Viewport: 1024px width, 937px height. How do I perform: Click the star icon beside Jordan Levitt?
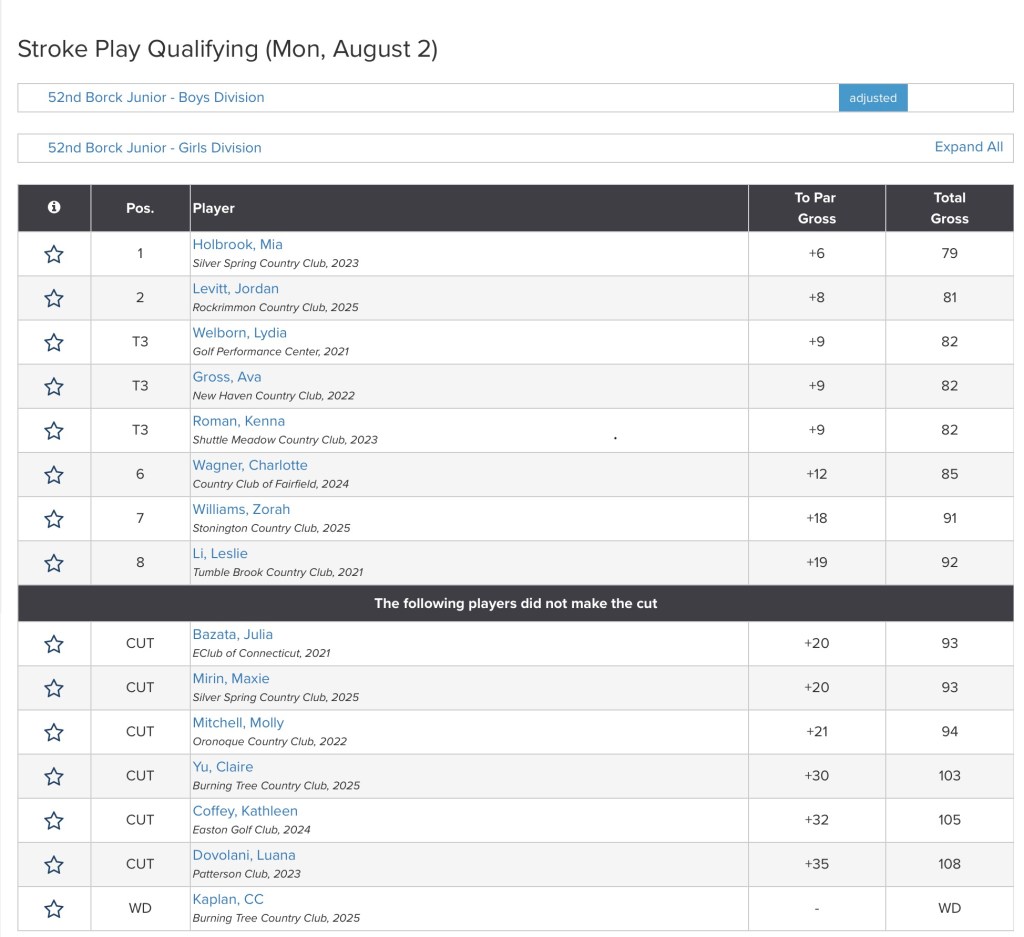[54, 298]
